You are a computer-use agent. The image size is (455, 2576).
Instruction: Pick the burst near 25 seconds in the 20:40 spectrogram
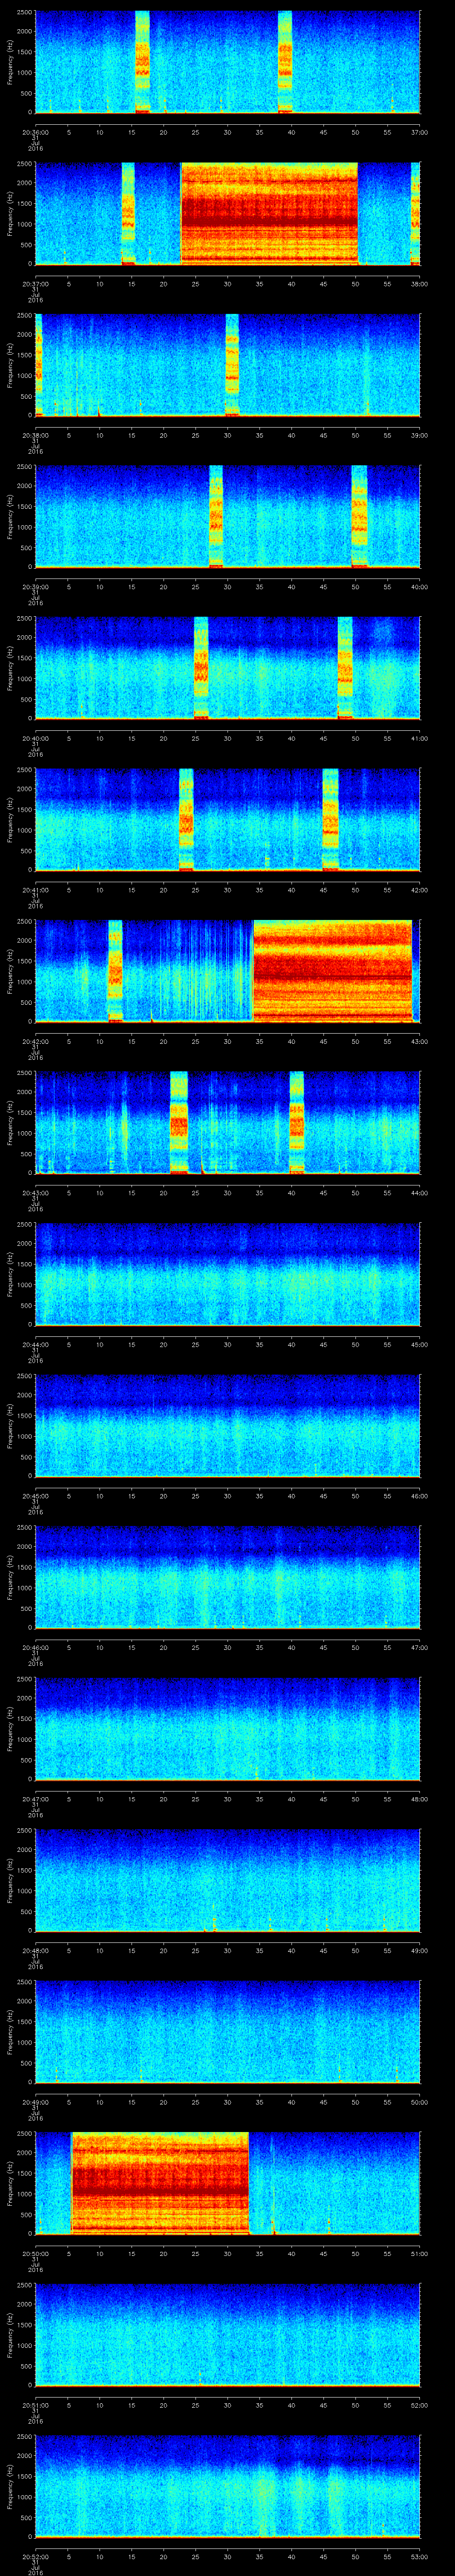coord(201,668)
